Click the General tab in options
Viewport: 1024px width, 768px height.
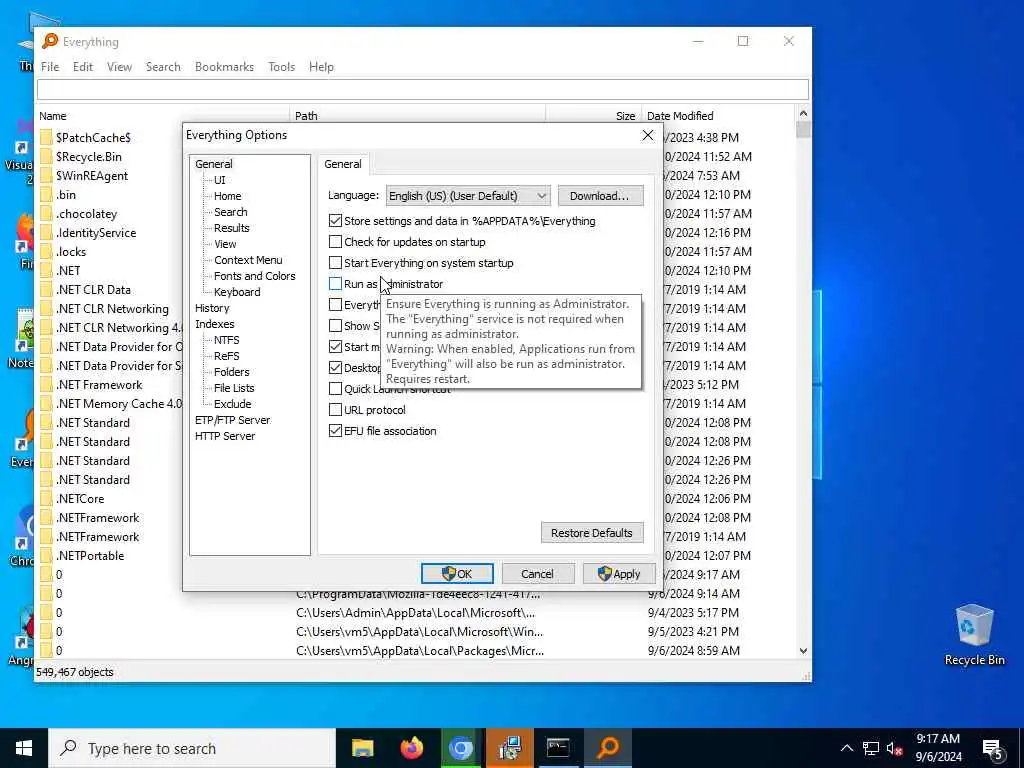343,164
